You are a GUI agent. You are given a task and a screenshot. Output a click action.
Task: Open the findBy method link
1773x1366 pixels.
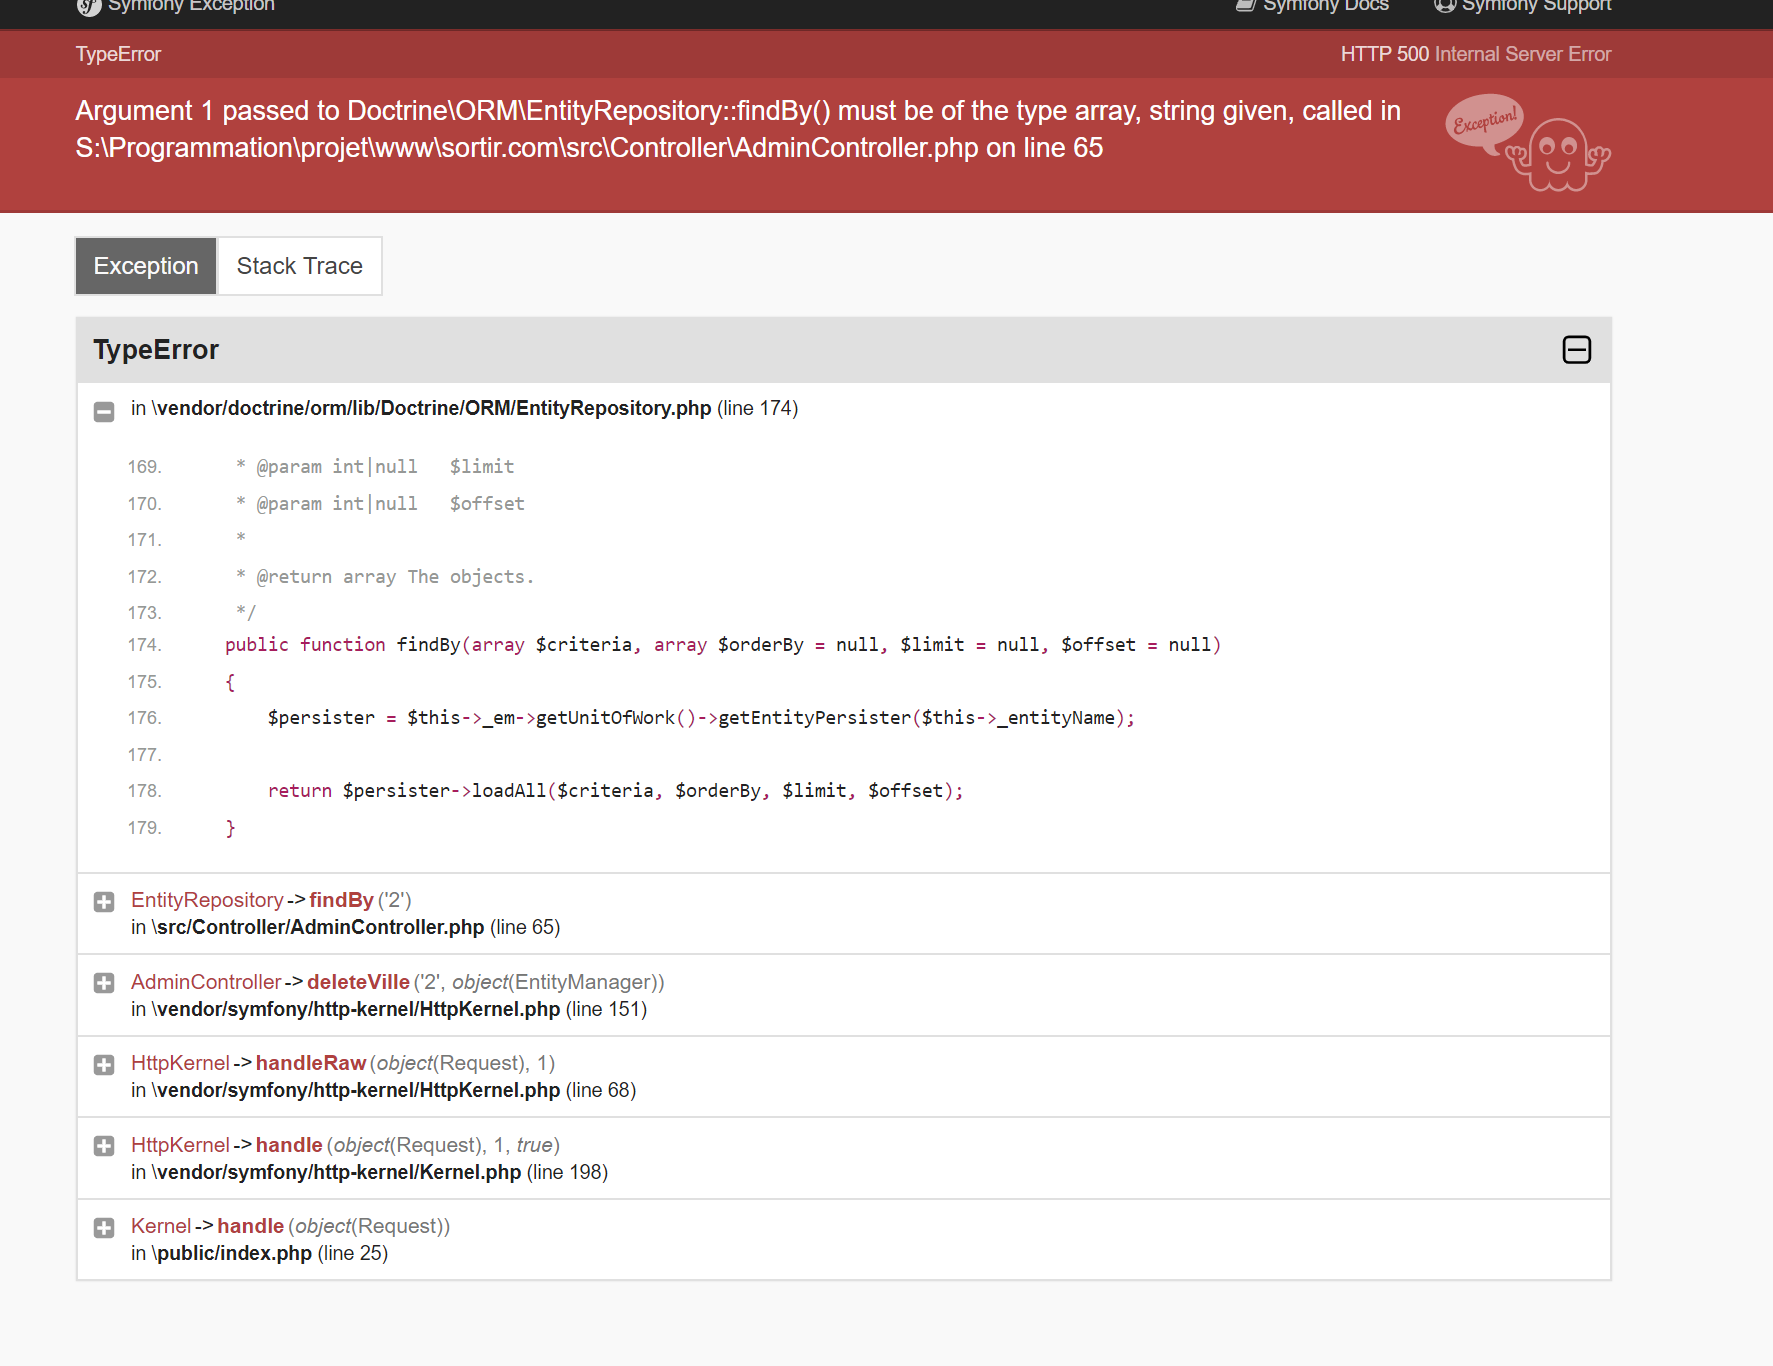pos(341,900)
